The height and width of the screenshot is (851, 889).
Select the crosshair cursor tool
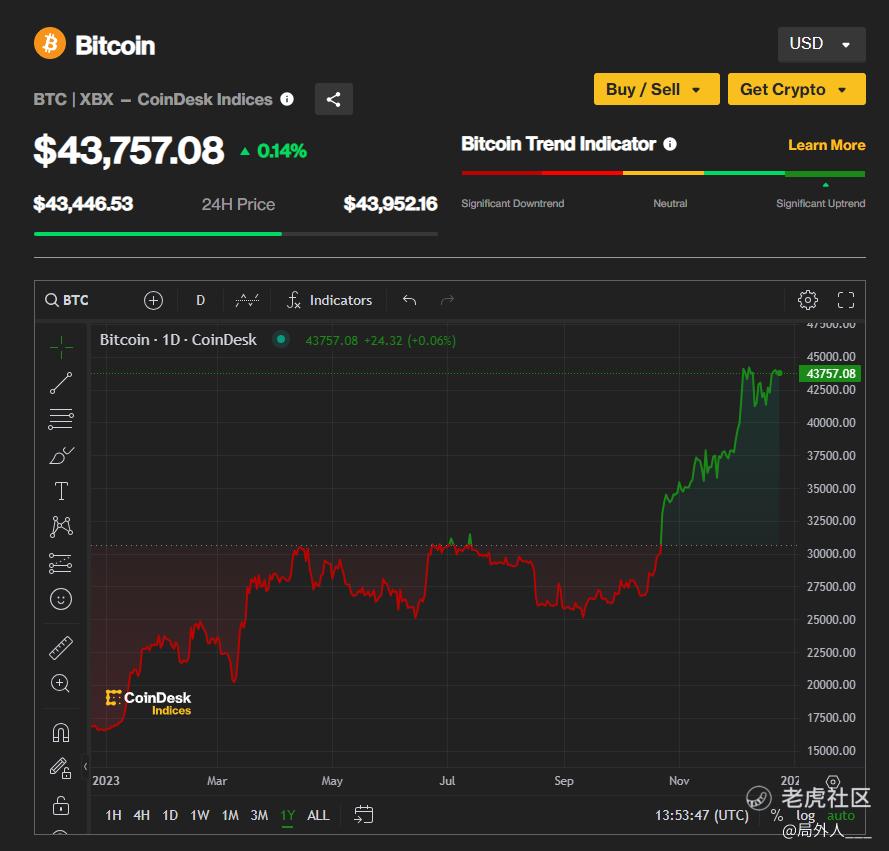pos(61,347)
